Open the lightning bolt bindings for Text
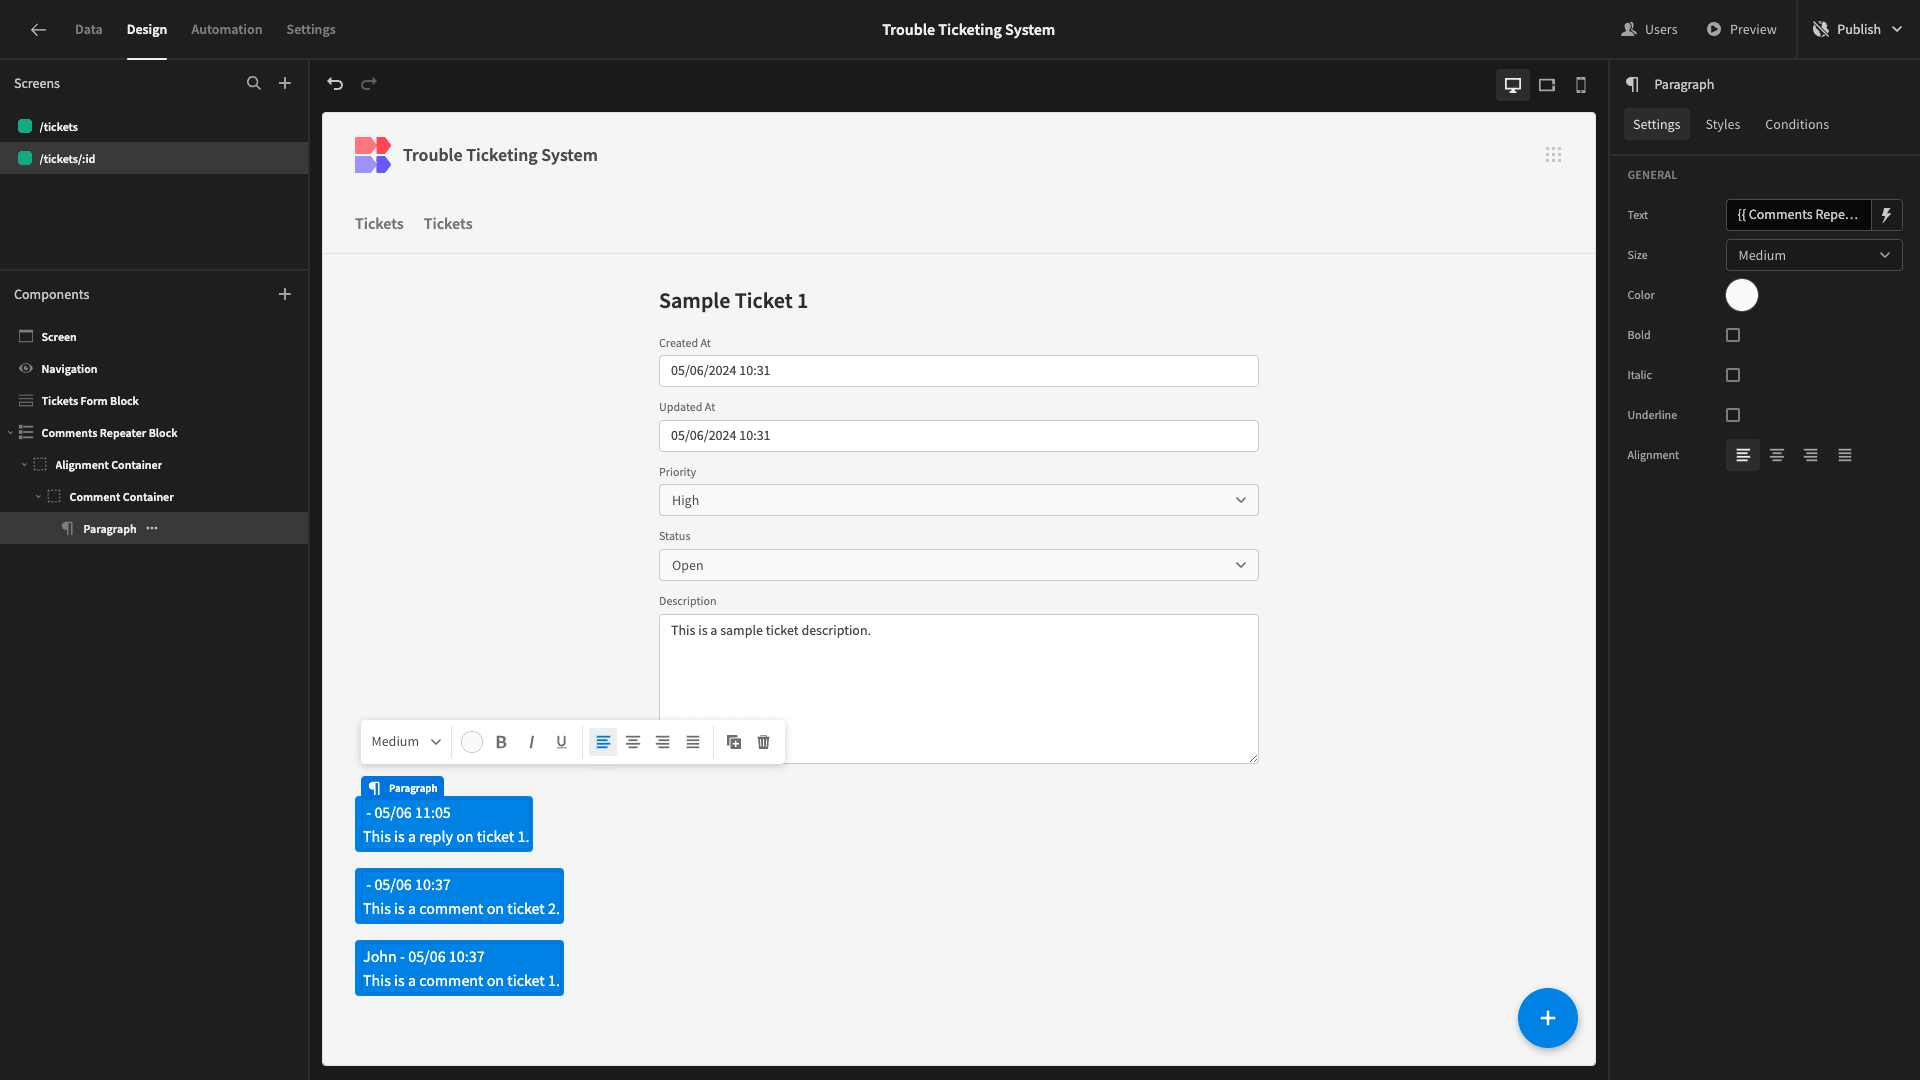Screen dimensions: 1920x1080 pyautogui.click(x=1887, y=215)
